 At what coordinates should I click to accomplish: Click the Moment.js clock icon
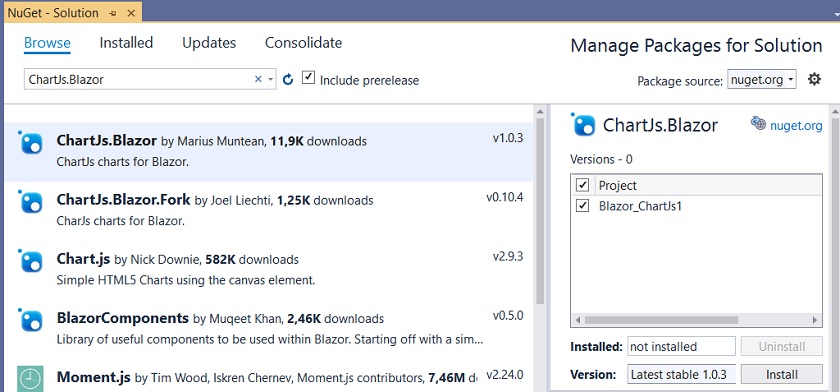[30, 379]
